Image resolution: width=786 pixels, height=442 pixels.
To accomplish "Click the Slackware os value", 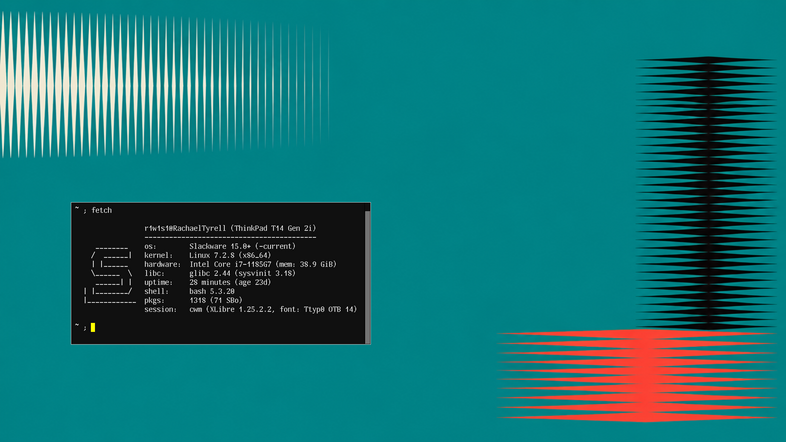I will [243, 246].
